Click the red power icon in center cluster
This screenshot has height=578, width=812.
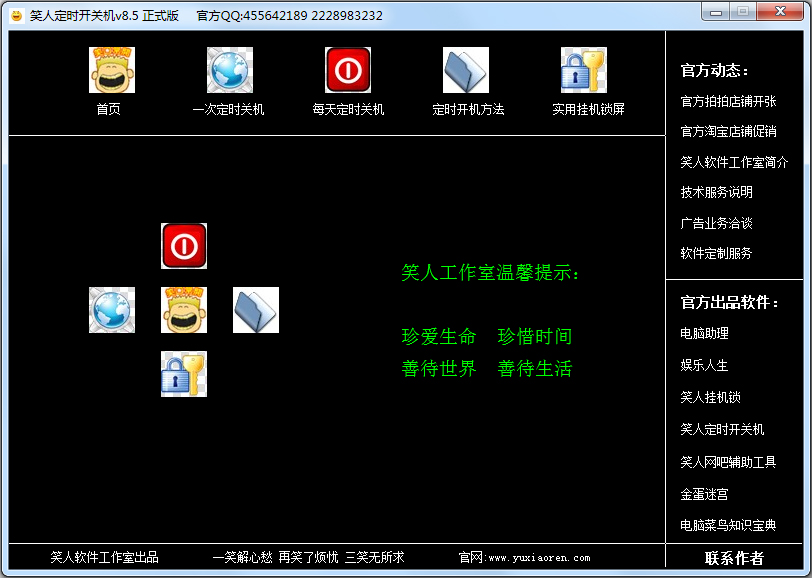184,246
